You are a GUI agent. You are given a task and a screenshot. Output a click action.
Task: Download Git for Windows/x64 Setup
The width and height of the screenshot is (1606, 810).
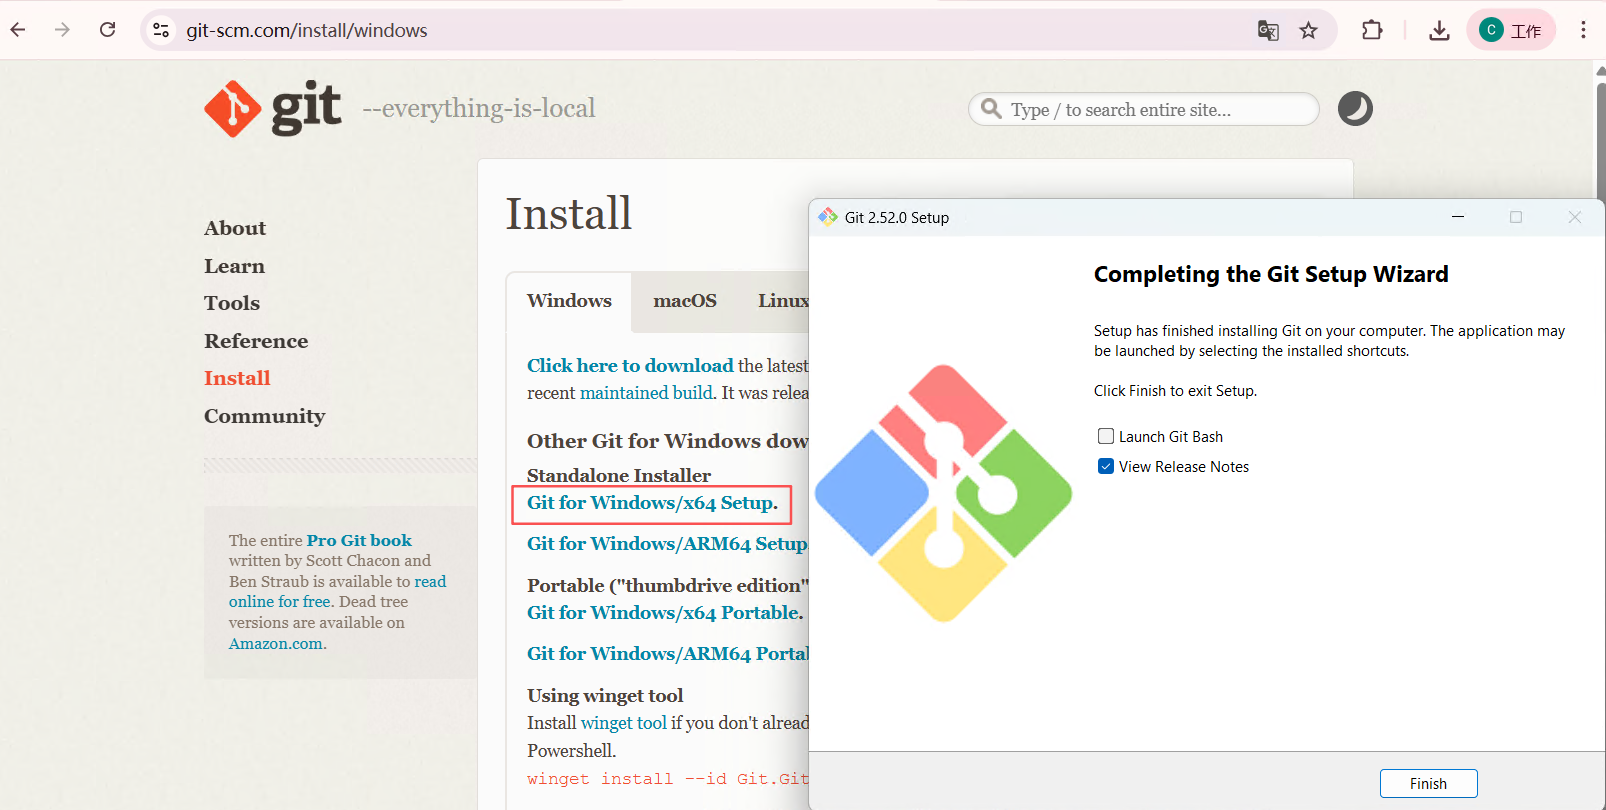pos(652,503)
